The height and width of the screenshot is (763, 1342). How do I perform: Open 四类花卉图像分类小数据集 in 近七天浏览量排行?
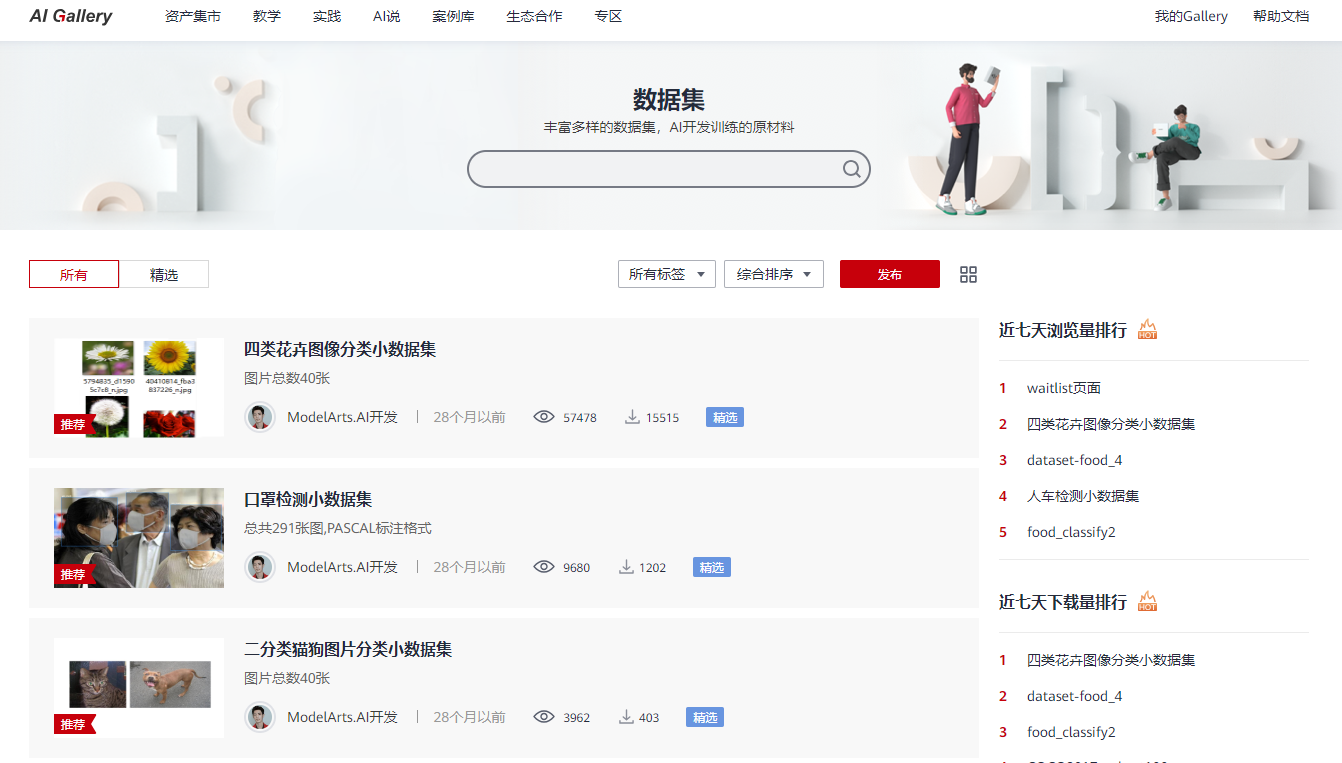click(1111, 424)
